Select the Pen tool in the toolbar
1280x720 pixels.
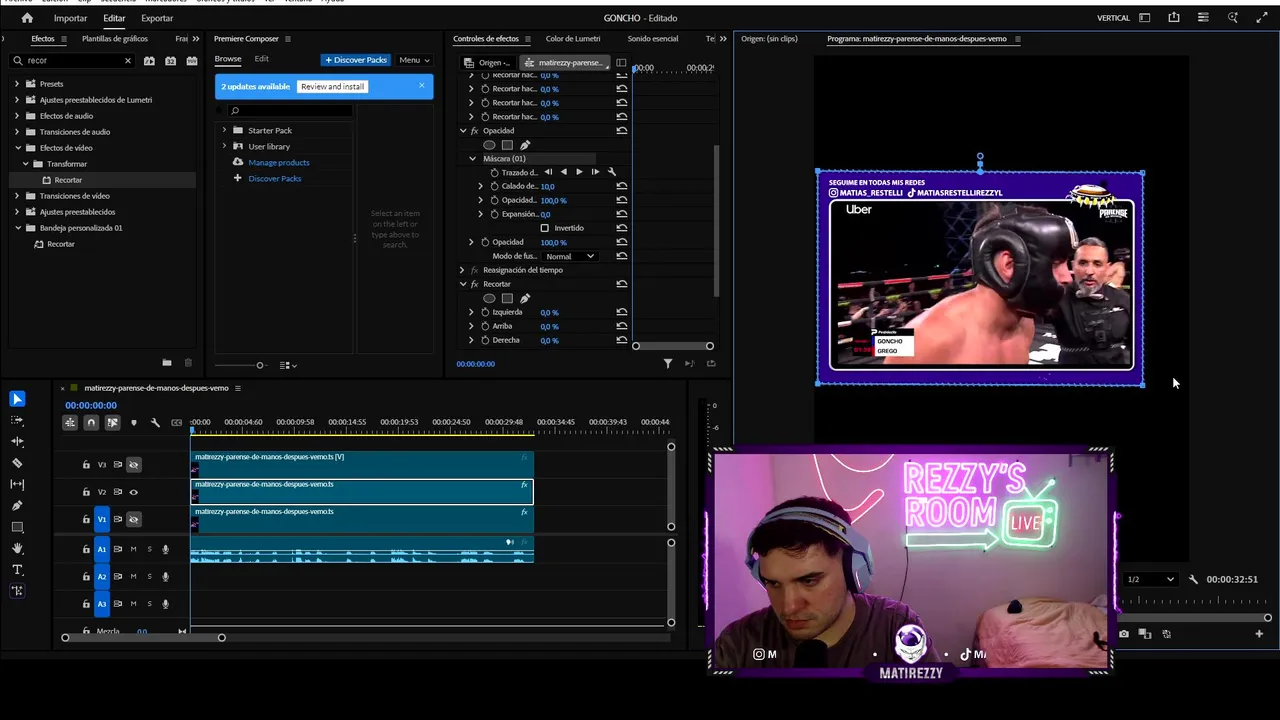(x=17, y=506)
